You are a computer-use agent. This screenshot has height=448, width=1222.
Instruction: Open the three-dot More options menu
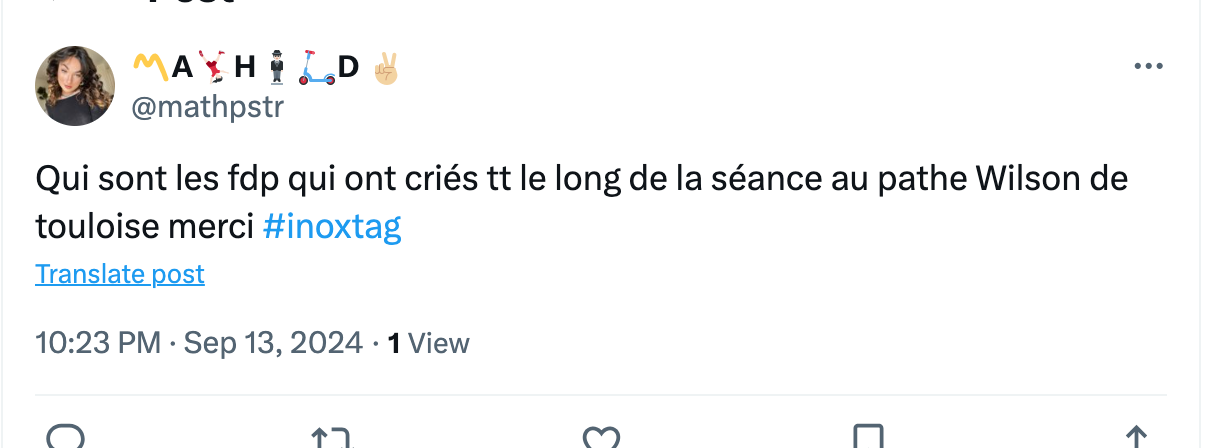1148,67
